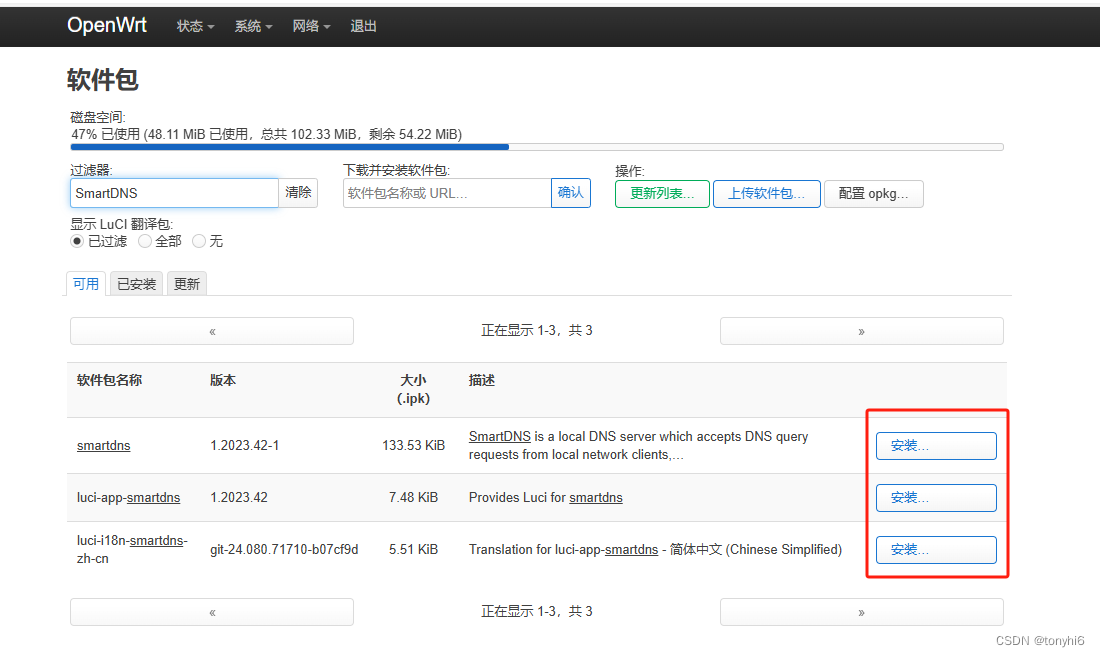Image resolution: width=1100 pixels, height=657 pixels.
Task: Click the 133.53 KiB size cell
Action: tap(414, 445)
